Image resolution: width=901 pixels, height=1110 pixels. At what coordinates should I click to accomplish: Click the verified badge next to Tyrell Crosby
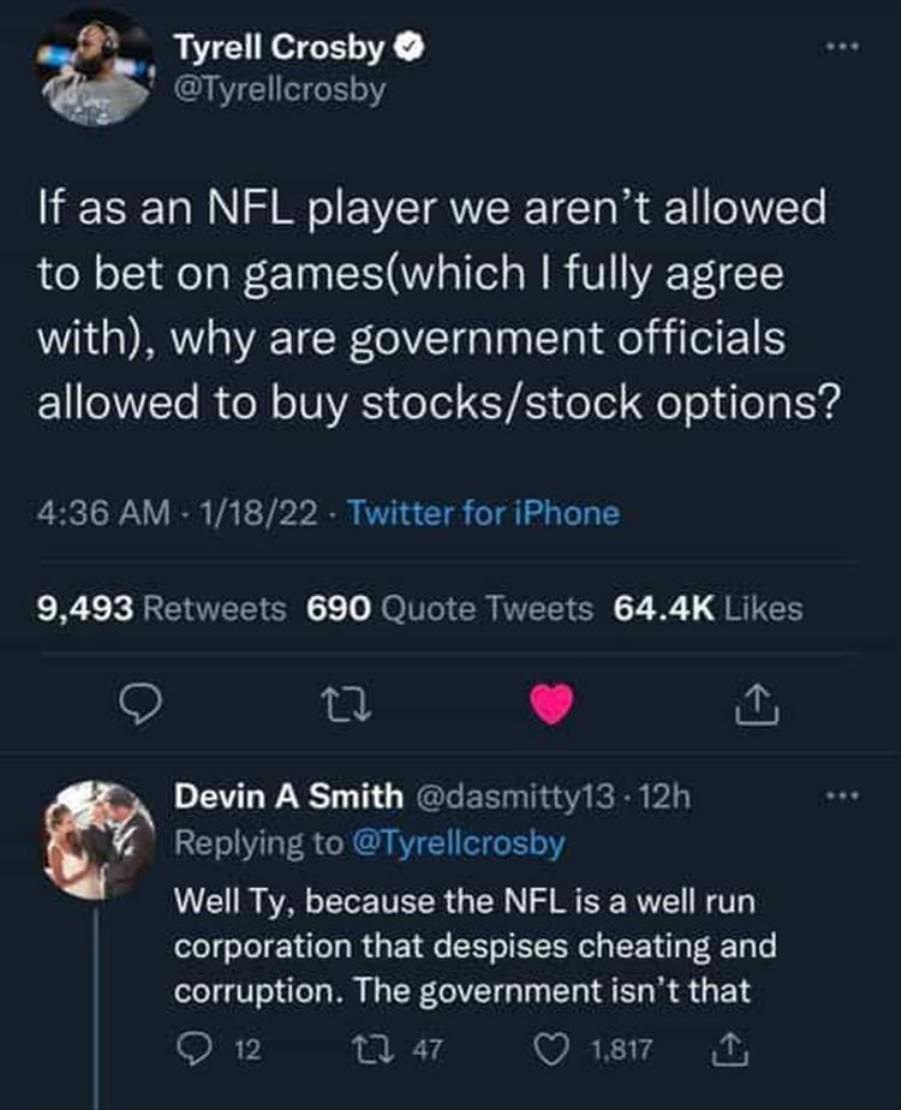411,48
